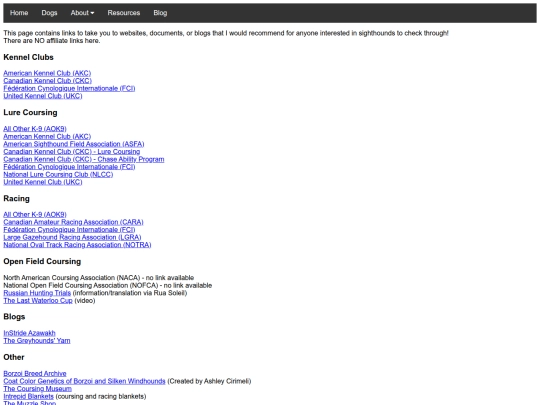Image resolution: width=540 pixels, height=405 pixels.
Task: Select the Resources nav item
Action: tap(124, 13)
